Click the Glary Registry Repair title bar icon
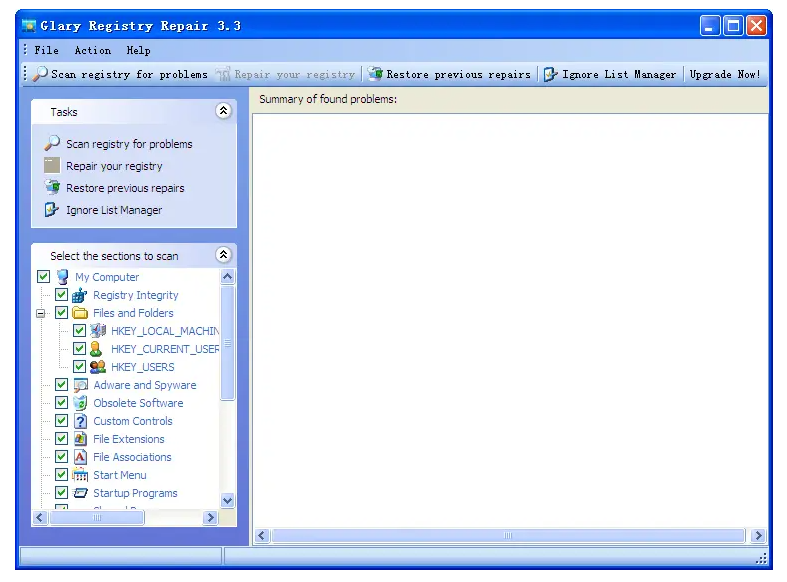787x582 pixels. 29,26
